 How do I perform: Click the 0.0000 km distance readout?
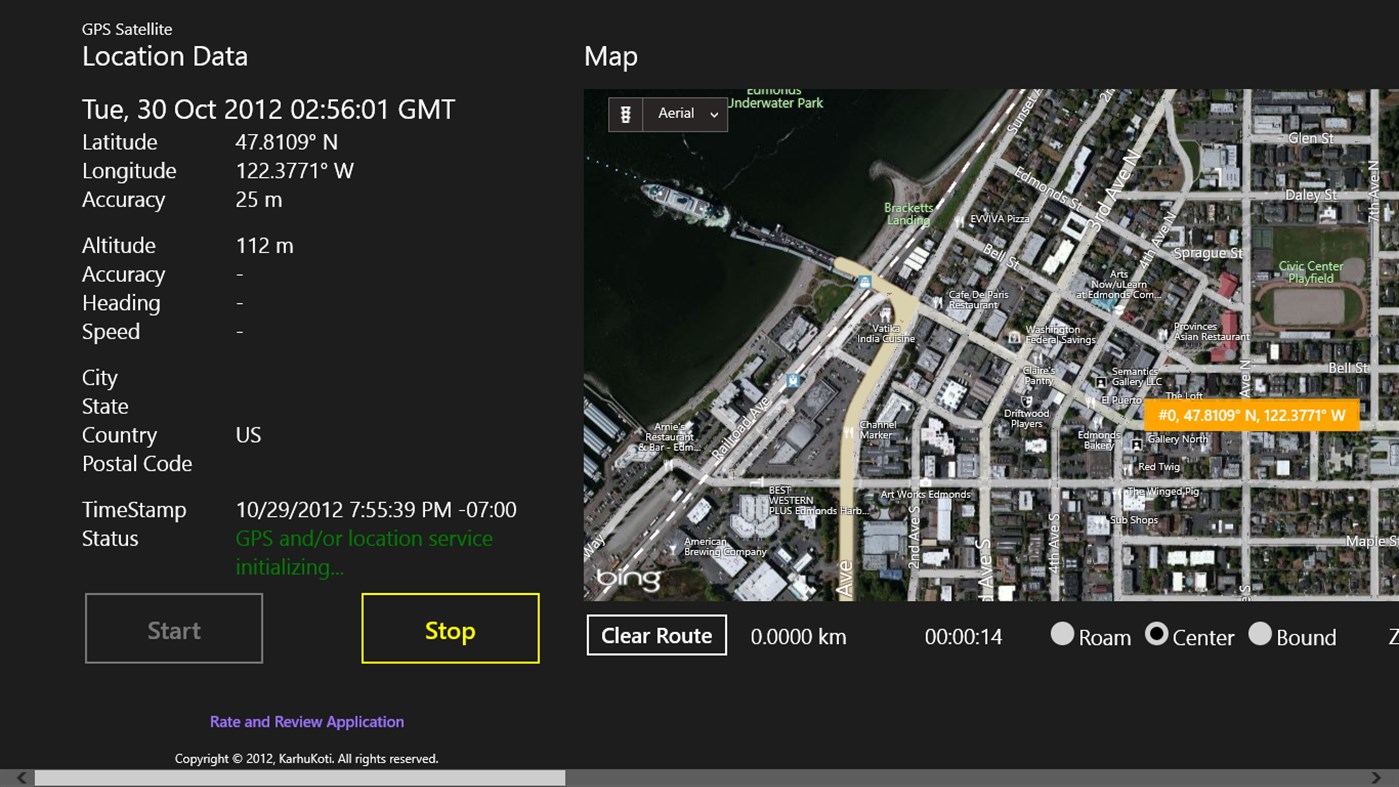coord(798,636)
